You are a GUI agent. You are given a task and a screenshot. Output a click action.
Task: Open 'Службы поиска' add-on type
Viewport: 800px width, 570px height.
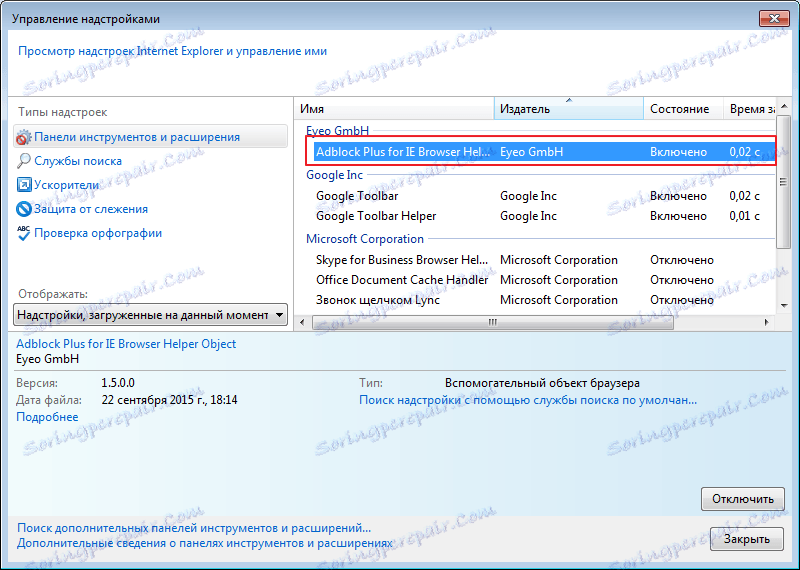(x=78, y=161)
